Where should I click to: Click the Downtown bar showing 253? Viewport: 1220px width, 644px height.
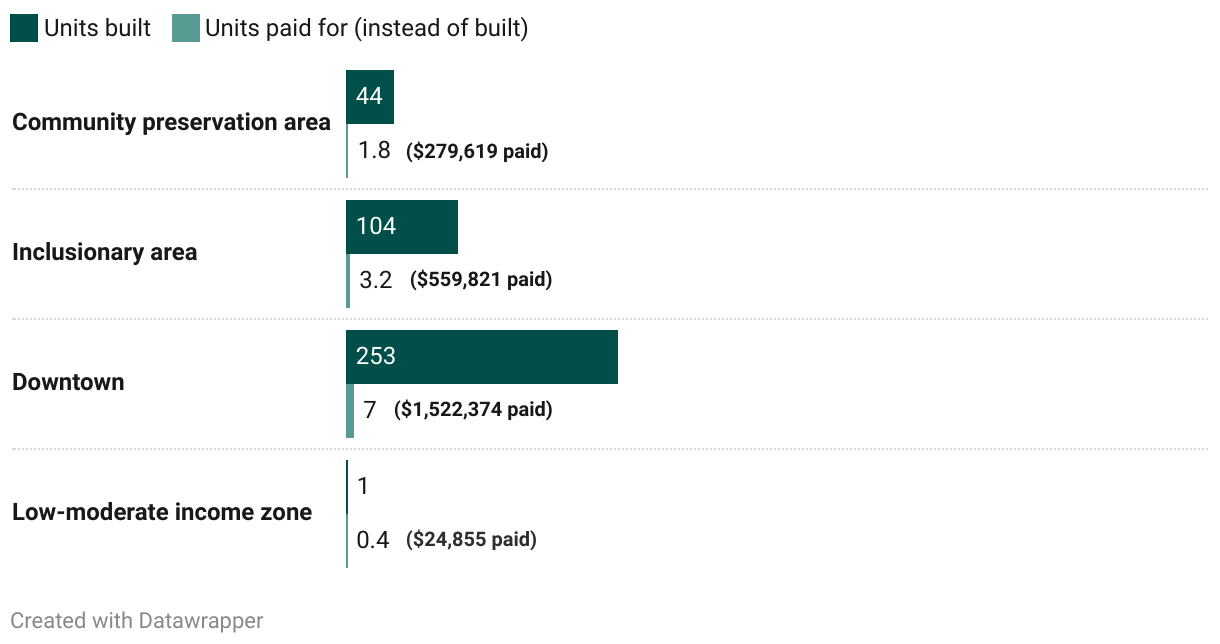point(482,357)
